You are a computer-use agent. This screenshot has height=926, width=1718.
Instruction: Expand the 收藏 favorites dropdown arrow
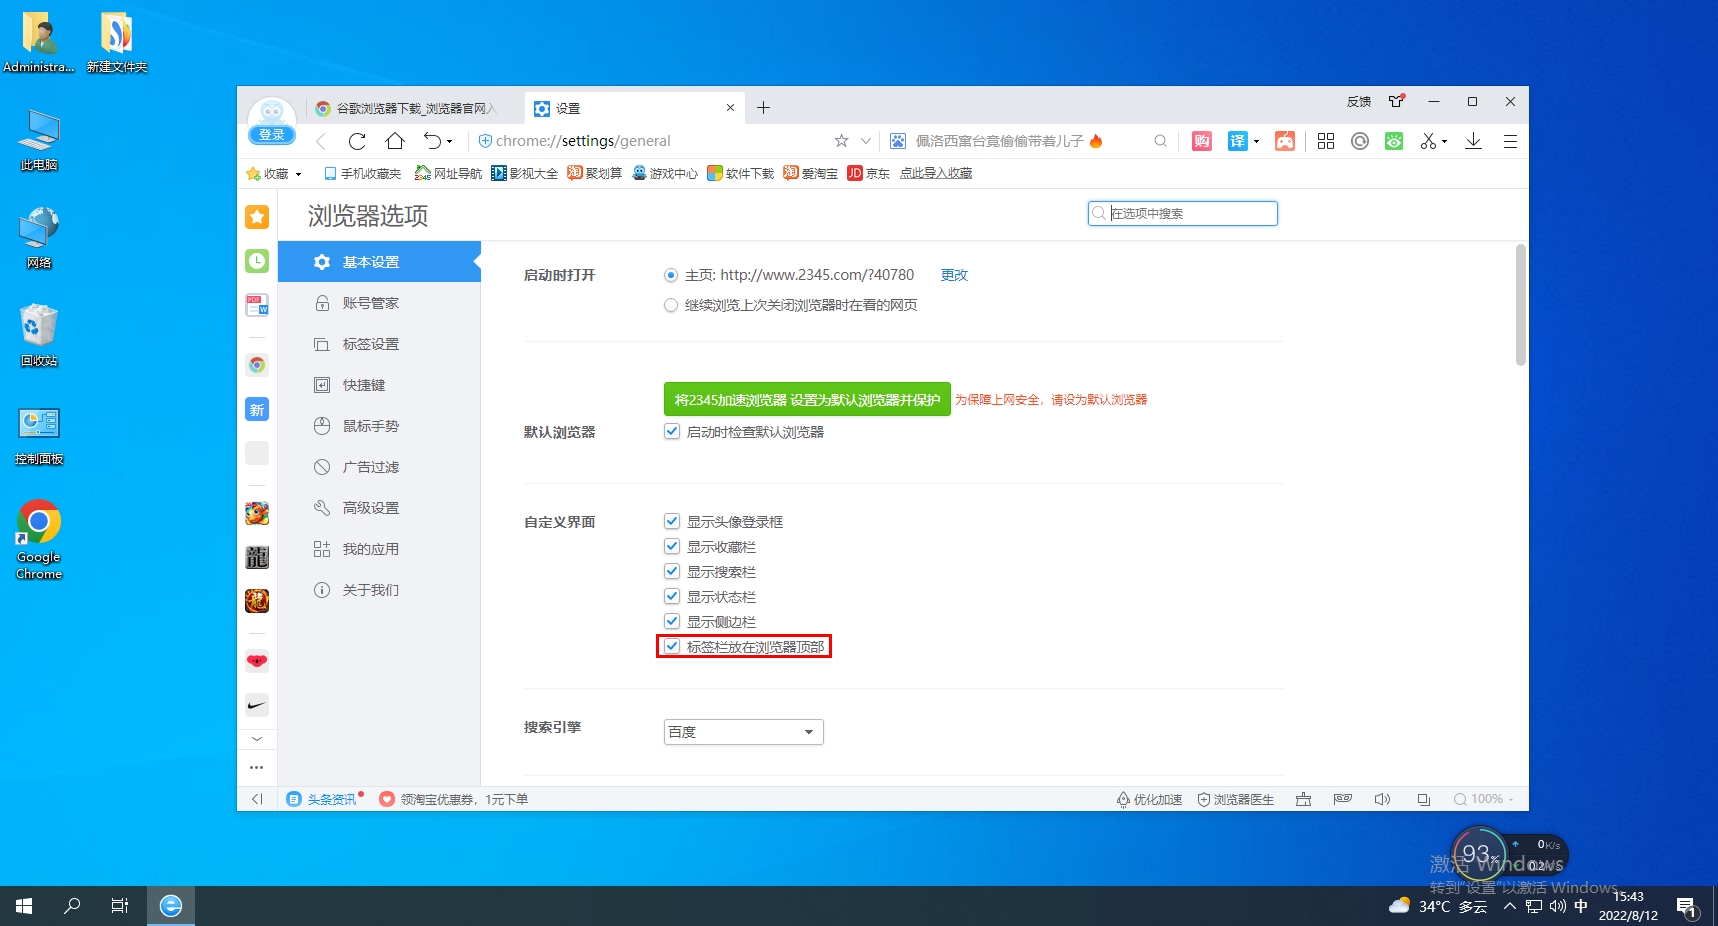click(x=298, y=174)
